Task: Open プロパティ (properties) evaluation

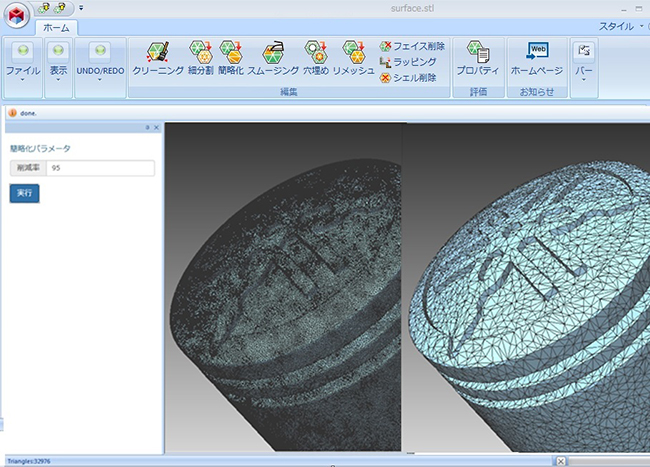Action: [478, 58]
